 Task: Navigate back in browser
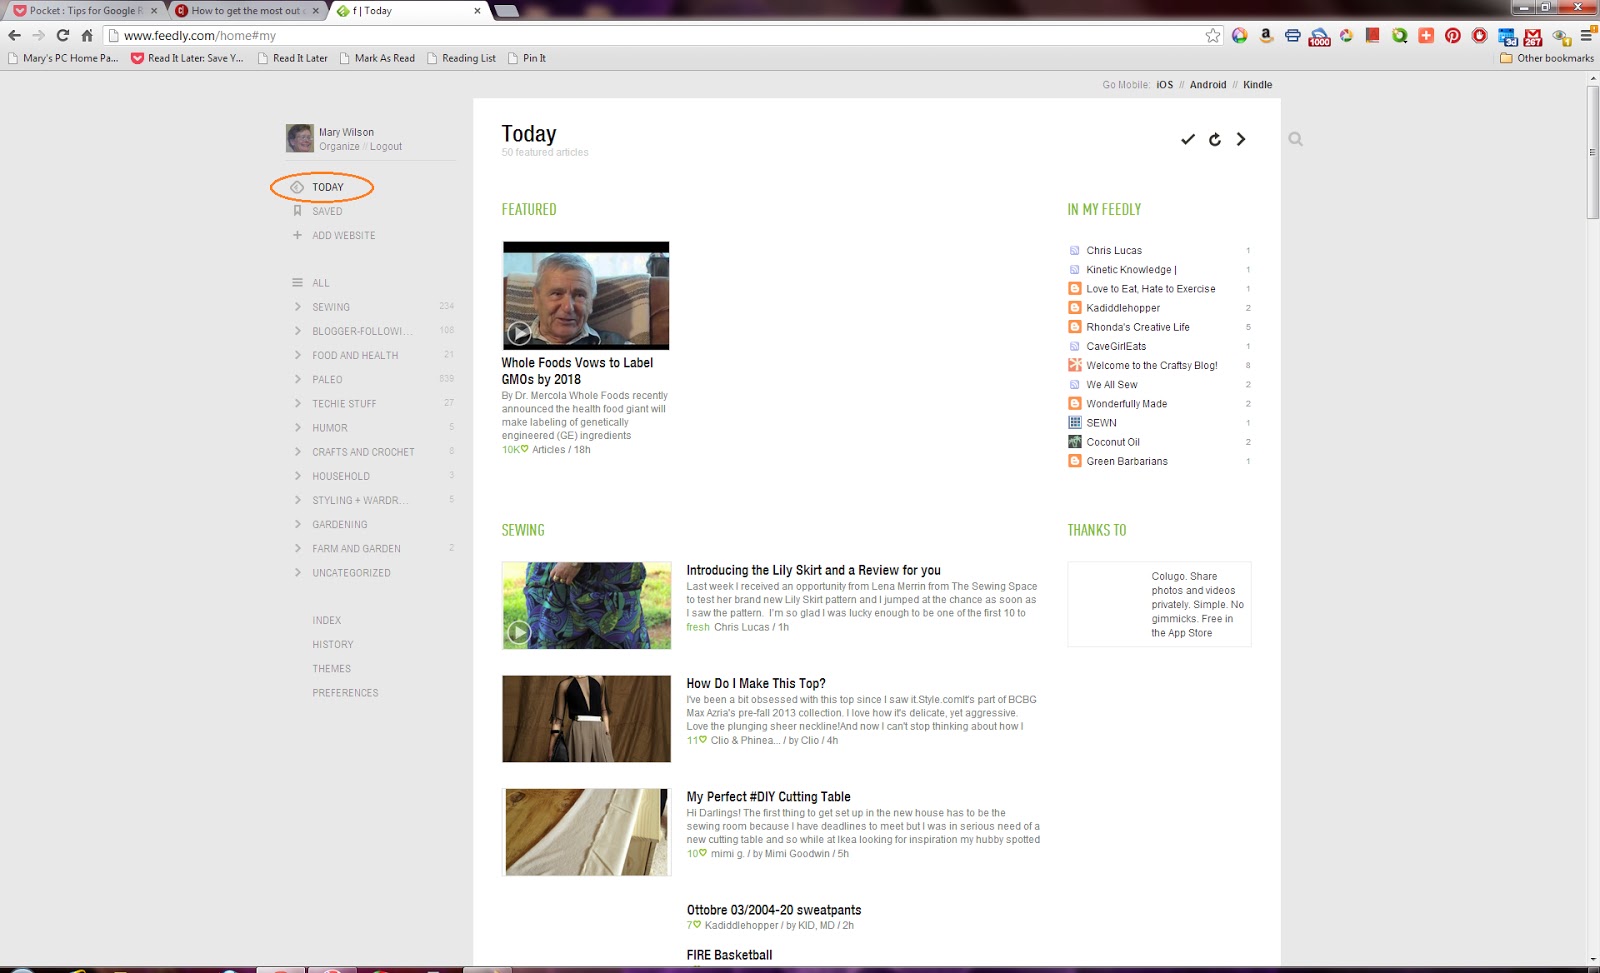[14, 35]
